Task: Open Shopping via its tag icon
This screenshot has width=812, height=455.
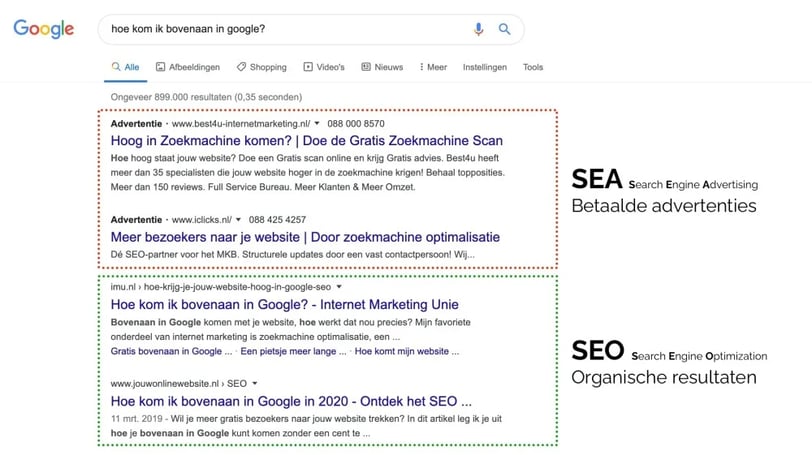Action: pyautogui.click(x=241, y=67)
